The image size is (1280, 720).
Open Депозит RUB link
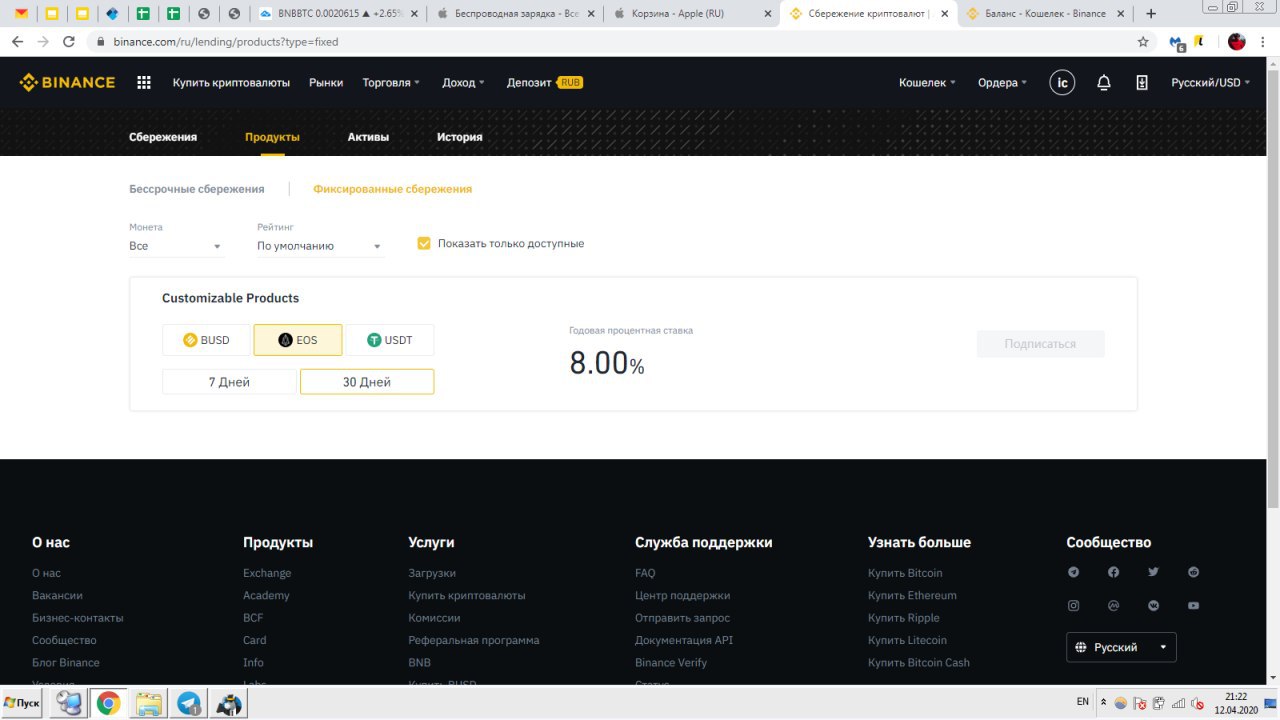tap(544, 83)
